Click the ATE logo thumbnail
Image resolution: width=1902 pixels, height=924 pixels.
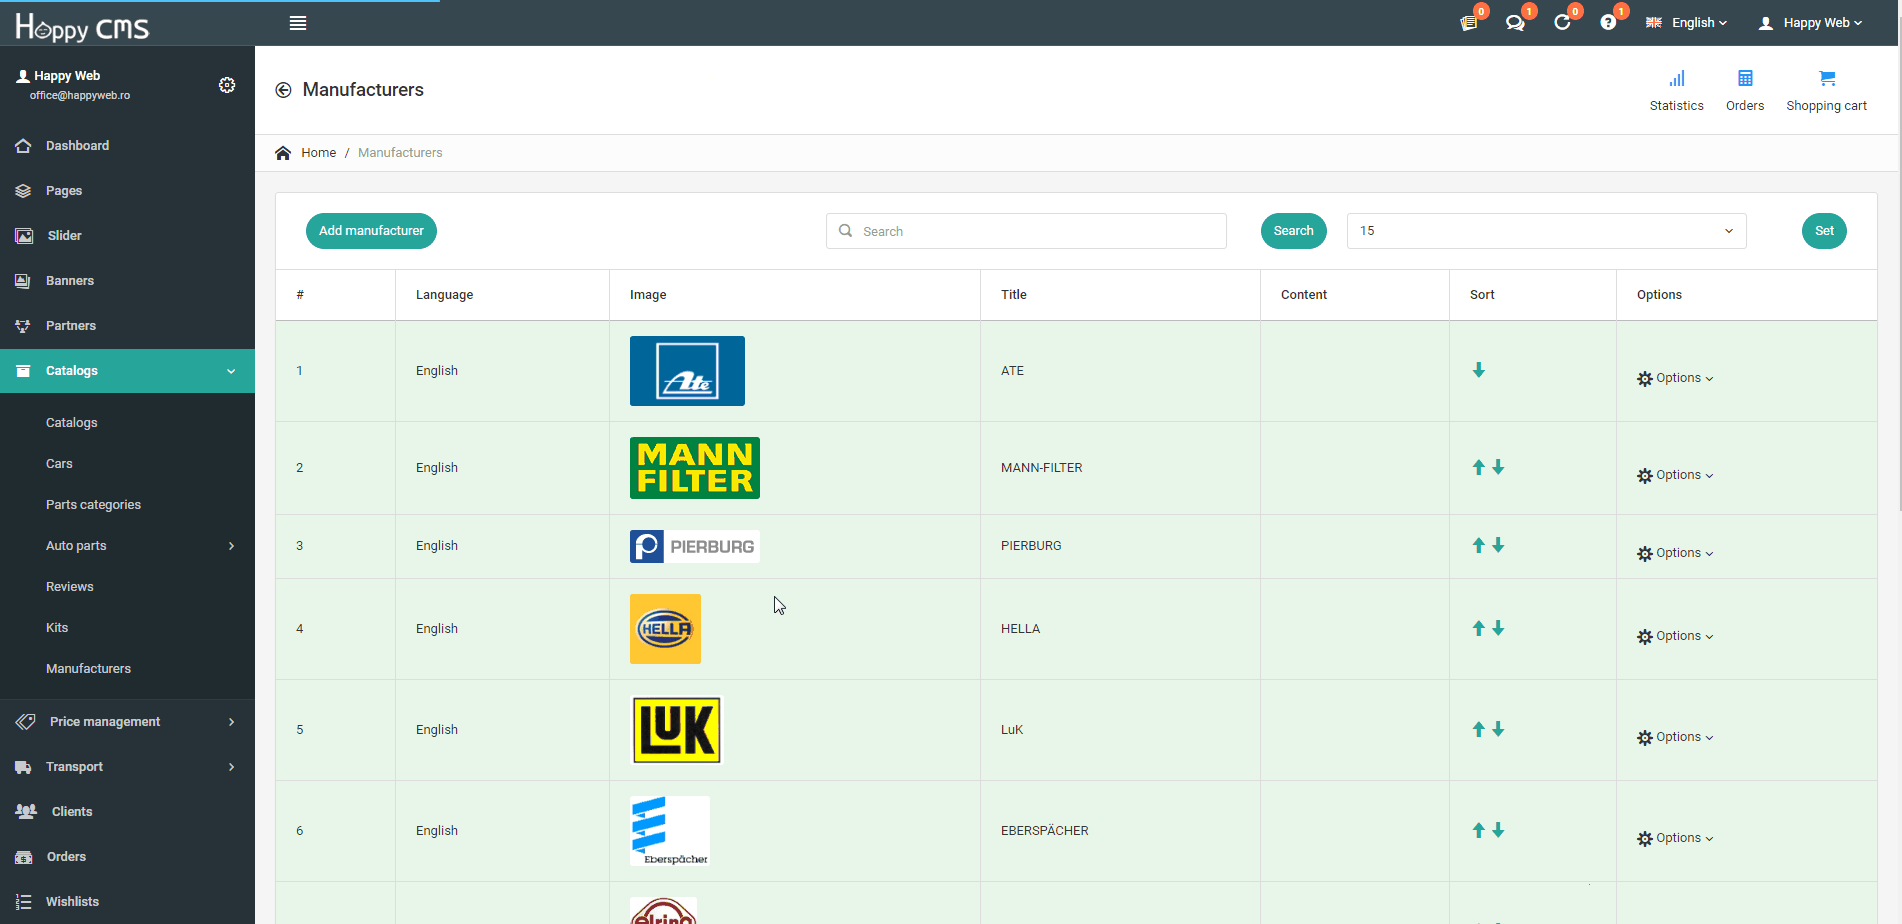687,371
